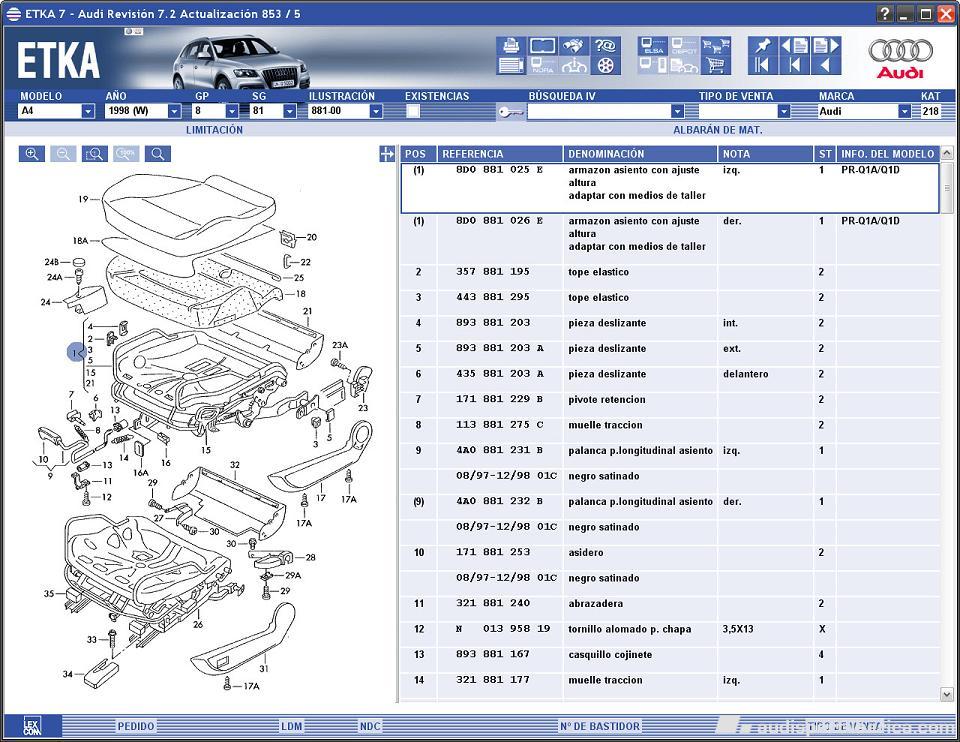This screenshot has height=742, width=960.
Task: Click the parts list scrollbar thumb
Action: tap(947, 187)
